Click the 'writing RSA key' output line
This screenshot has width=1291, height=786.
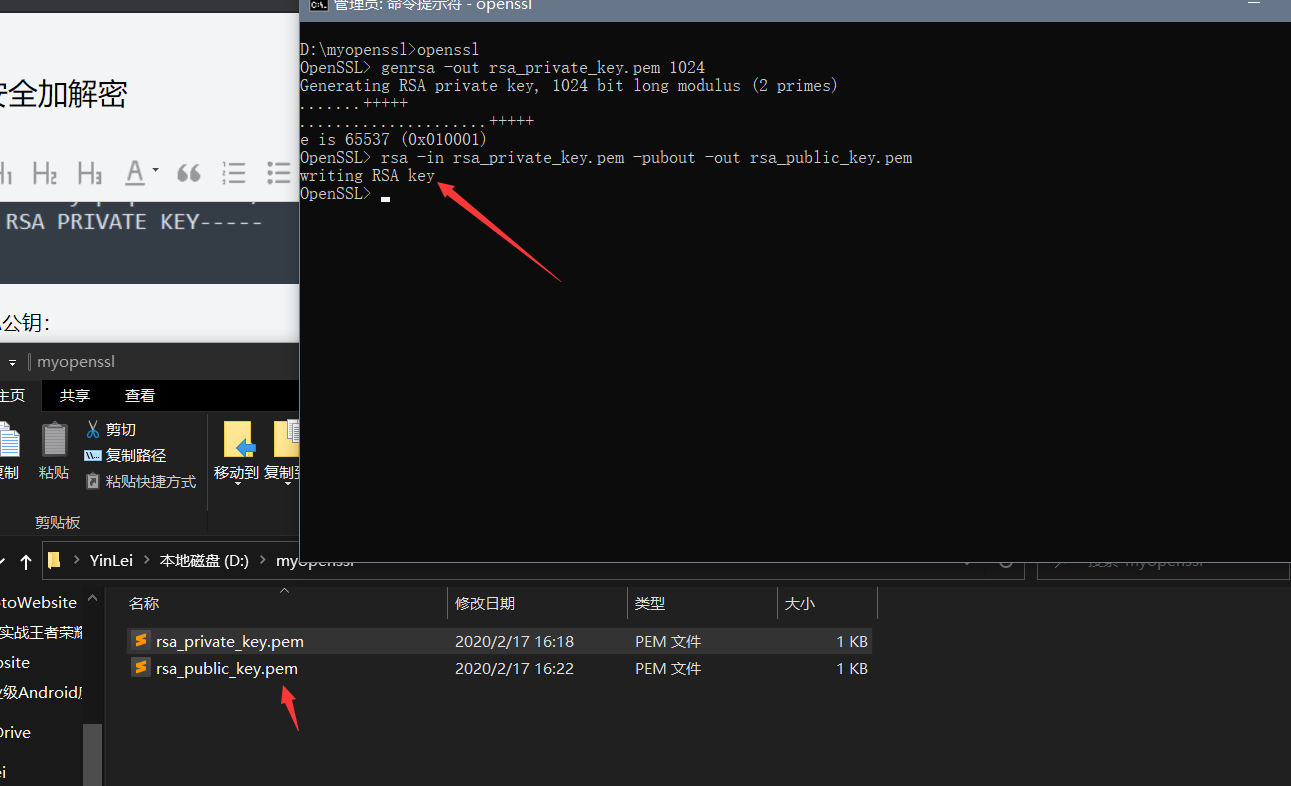point(367,176)
